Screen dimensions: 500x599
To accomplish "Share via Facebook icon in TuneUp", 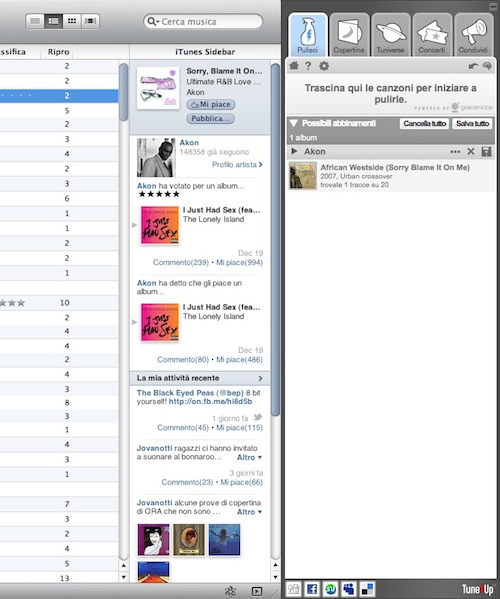I will (x=312, y=589).
